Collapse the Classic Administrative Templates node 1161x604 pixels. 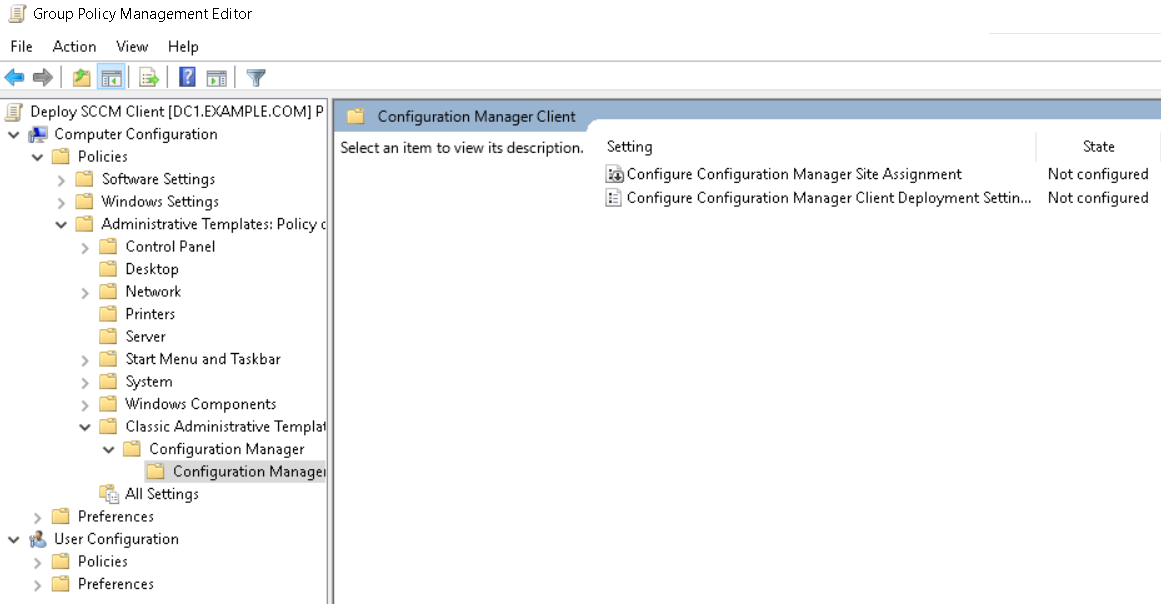(x=86, y=427)
